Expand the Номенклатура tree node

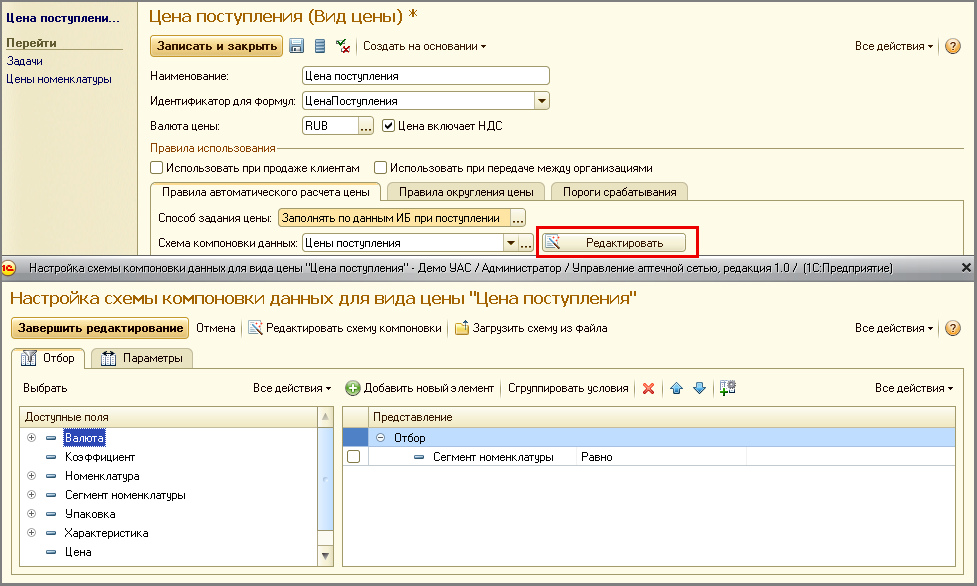point(31,476)
